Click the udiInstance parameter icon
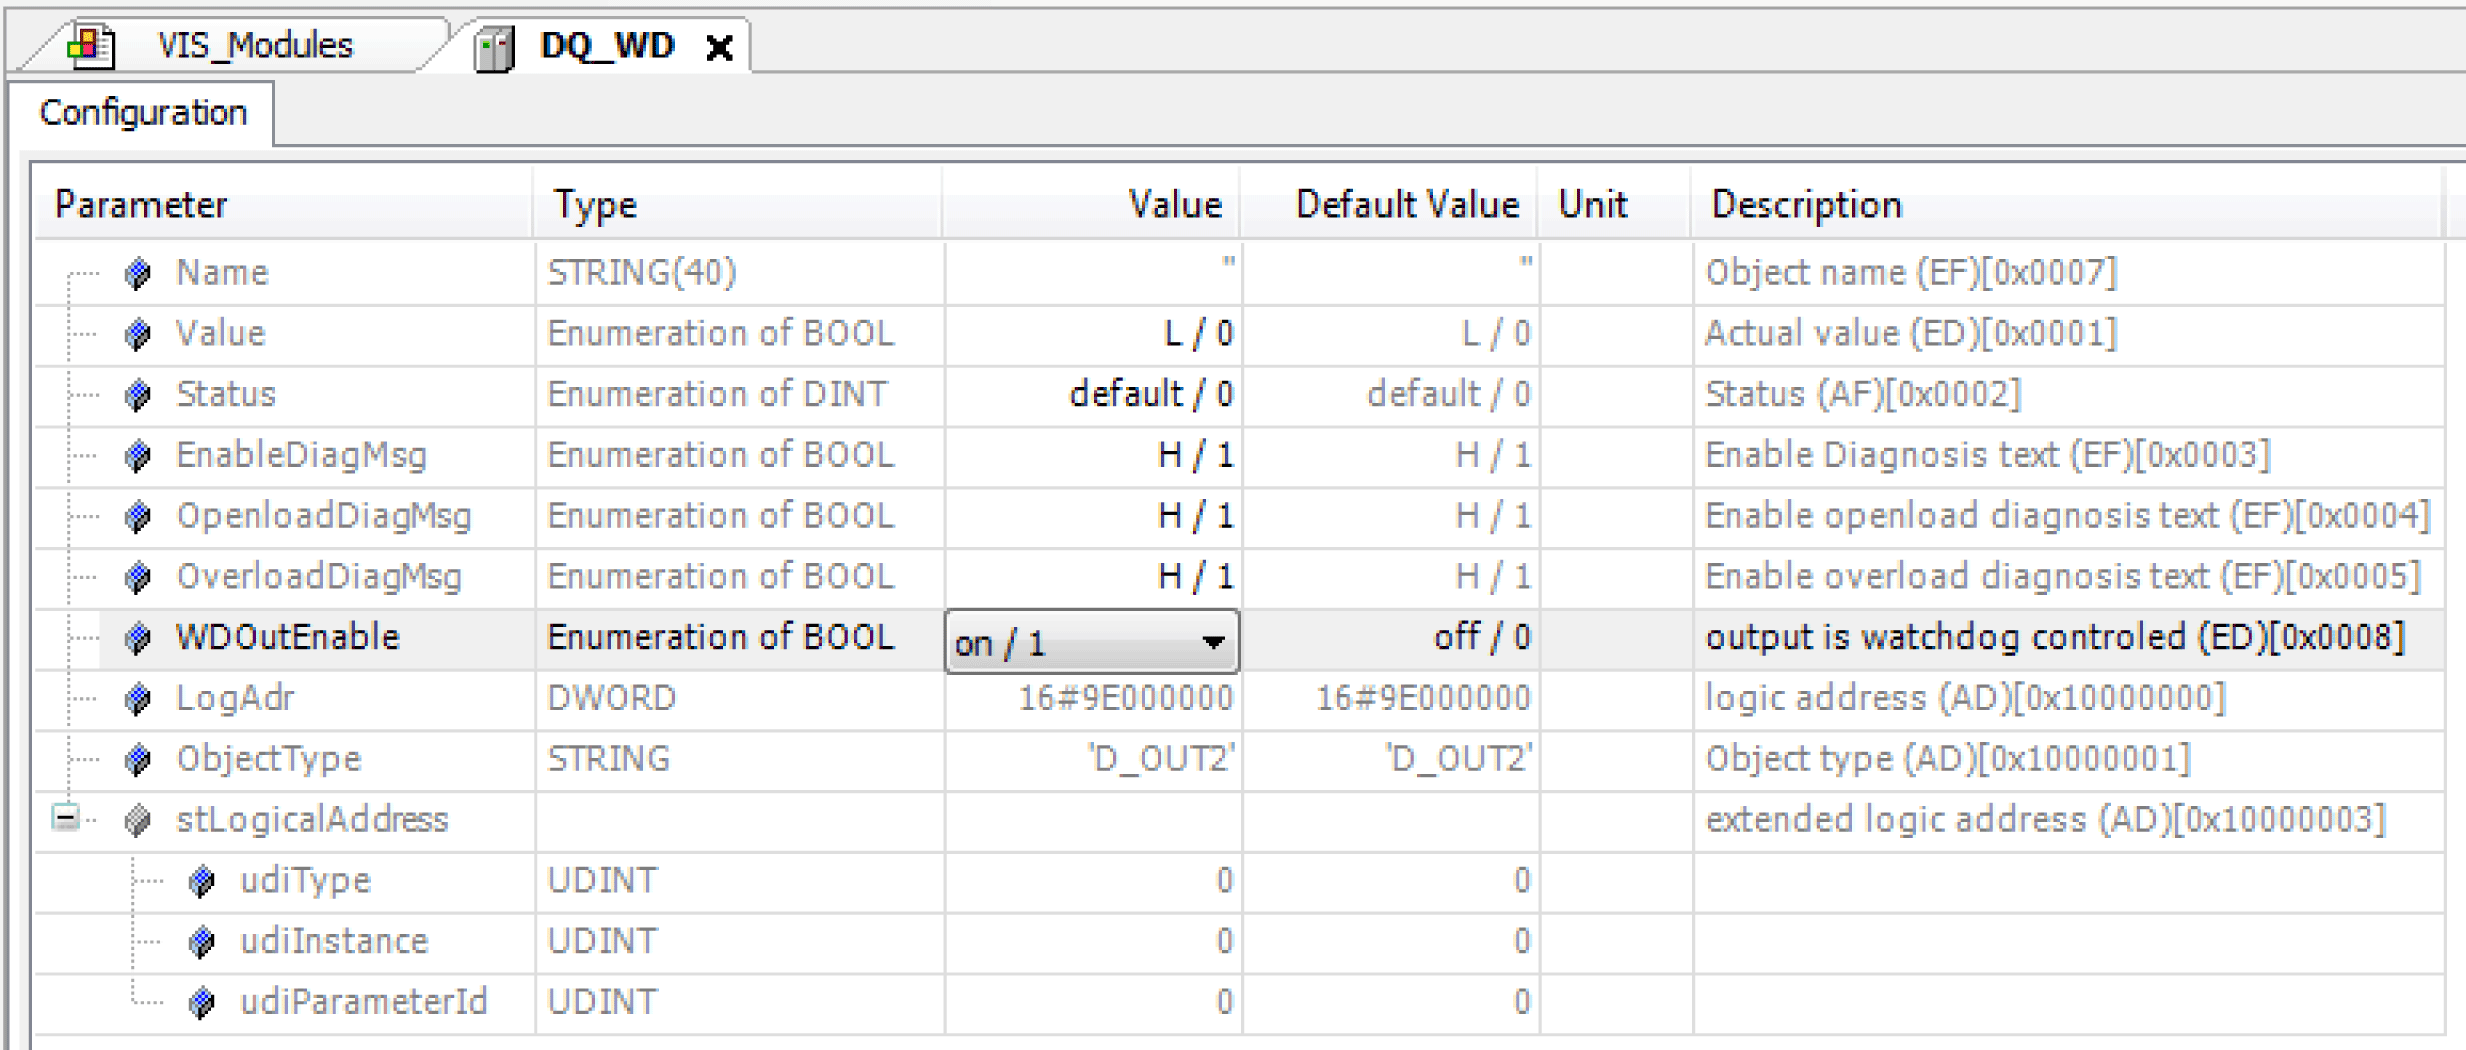This screenshot has height=1050, width=2466. (x=202, y=942)
